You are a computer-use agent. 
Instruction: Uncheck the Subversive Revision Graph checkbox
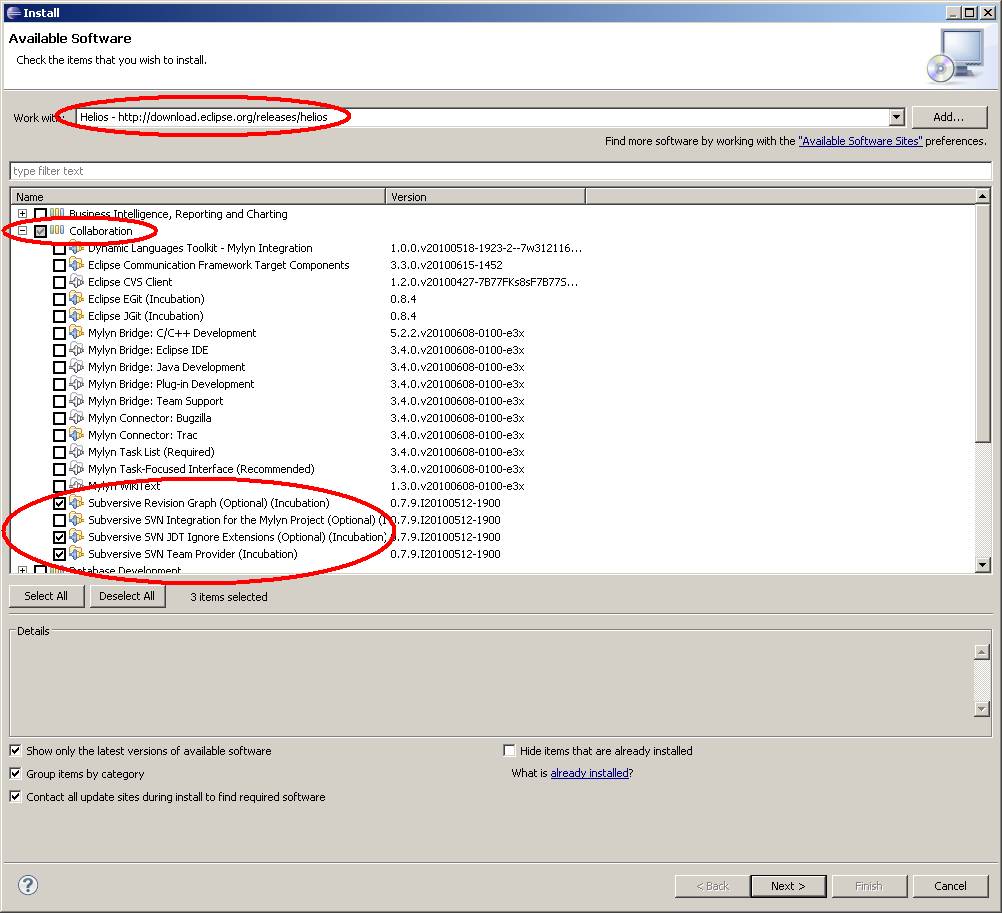coord(59,503)
